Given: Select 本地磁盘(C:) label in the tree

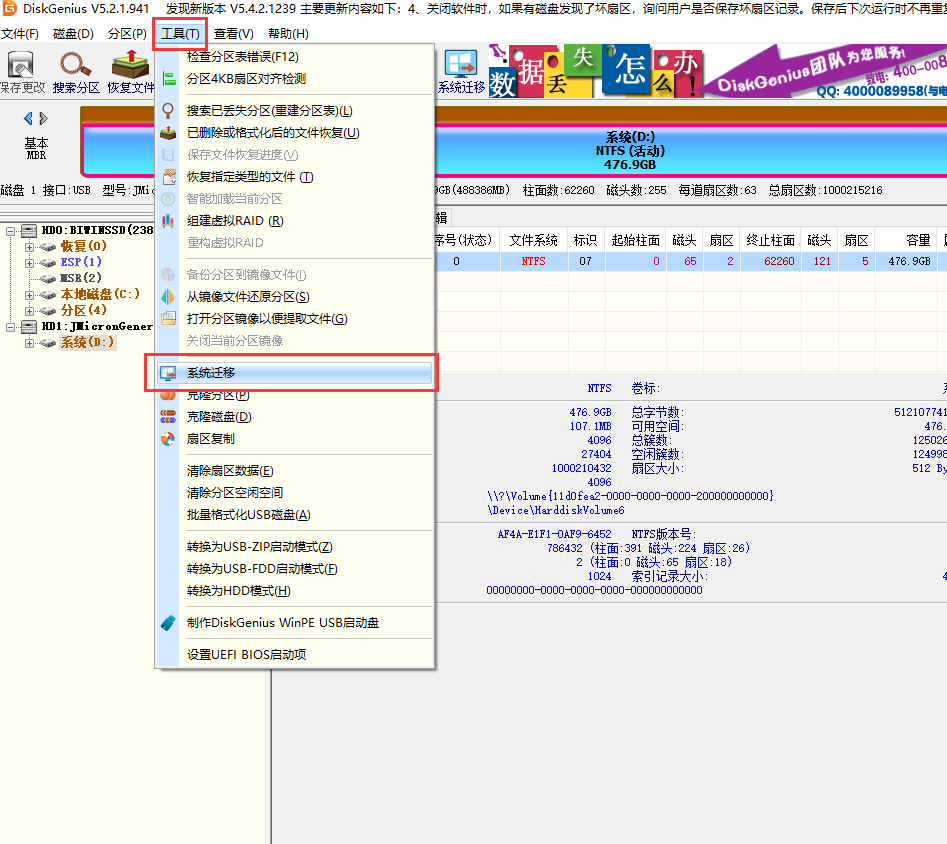Looking at the screenshot, I should [x=100, y=294].
